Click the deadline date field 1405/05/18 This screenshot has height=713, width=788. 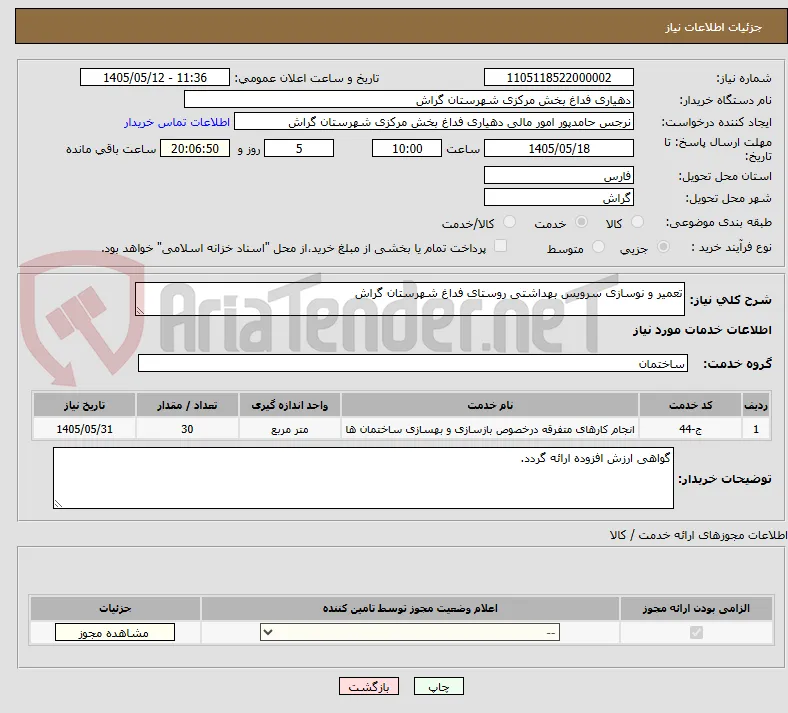(x=559, y=149)
